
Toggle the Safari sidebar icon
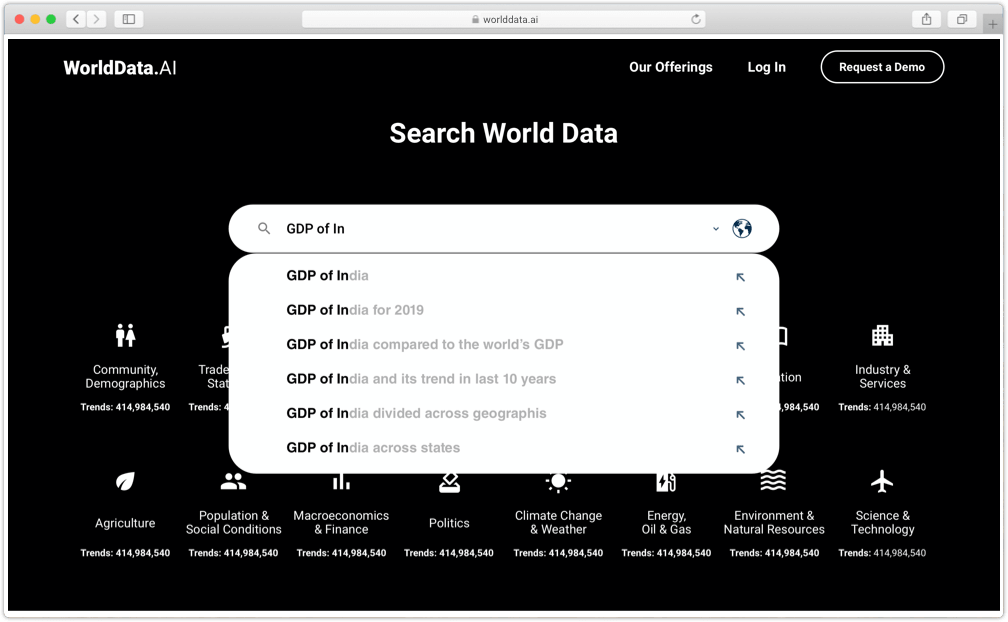(x=129, y=18)
